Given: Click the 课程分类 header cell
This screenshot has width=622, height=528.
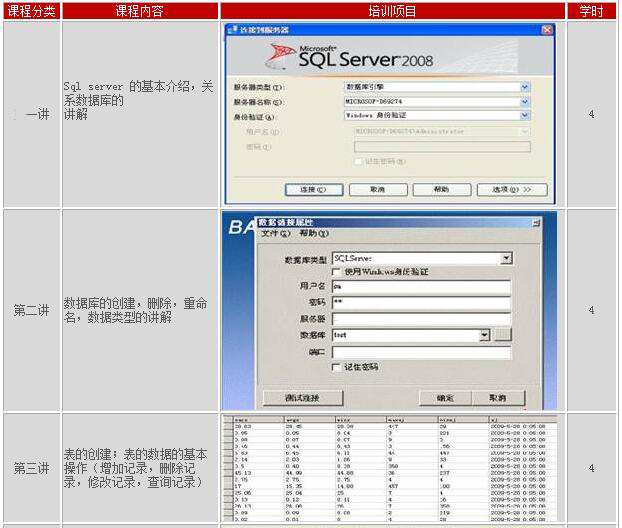Looking at the screenshot, I should [x=32, y=11].
